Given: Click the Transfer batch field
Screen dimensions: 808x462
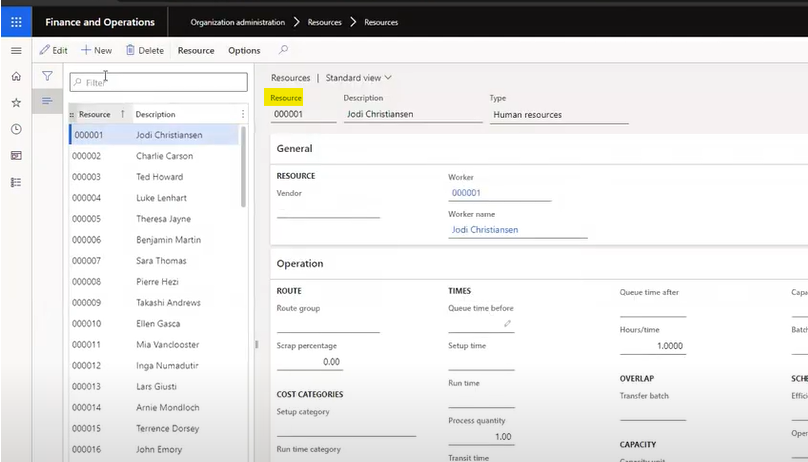Looking at the screenshot, I should coord(653,412).
